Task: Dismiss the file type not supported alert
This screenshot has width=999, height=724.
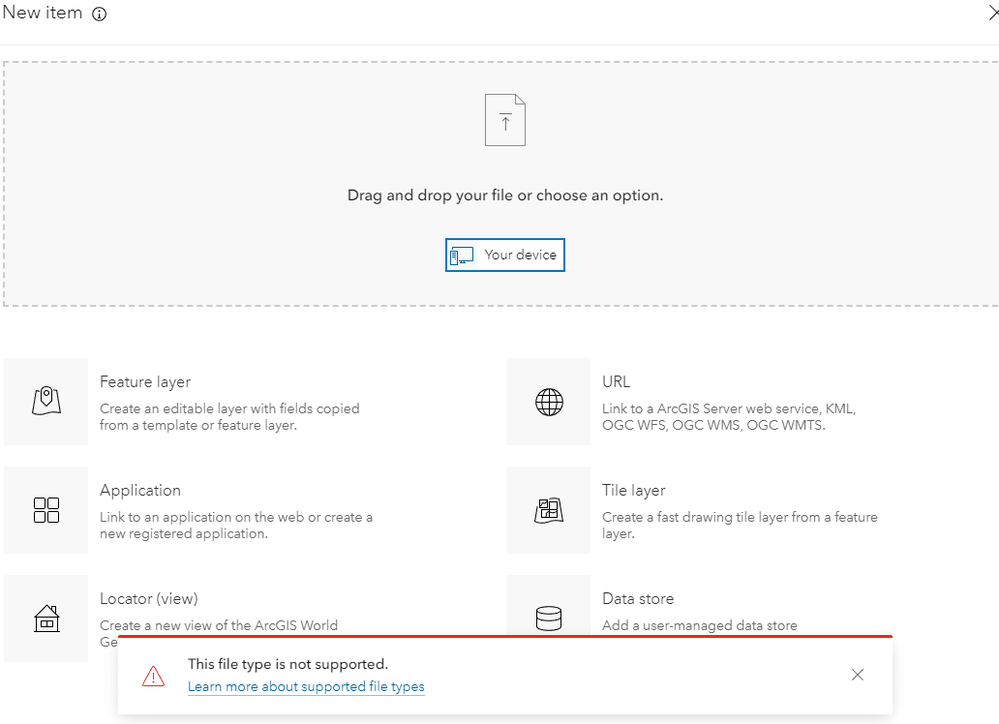Action: [x=857, y=675]
